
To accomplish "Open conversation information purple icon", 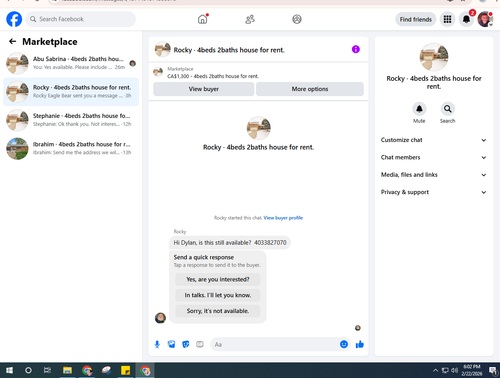I will click(x=356, y=49).
